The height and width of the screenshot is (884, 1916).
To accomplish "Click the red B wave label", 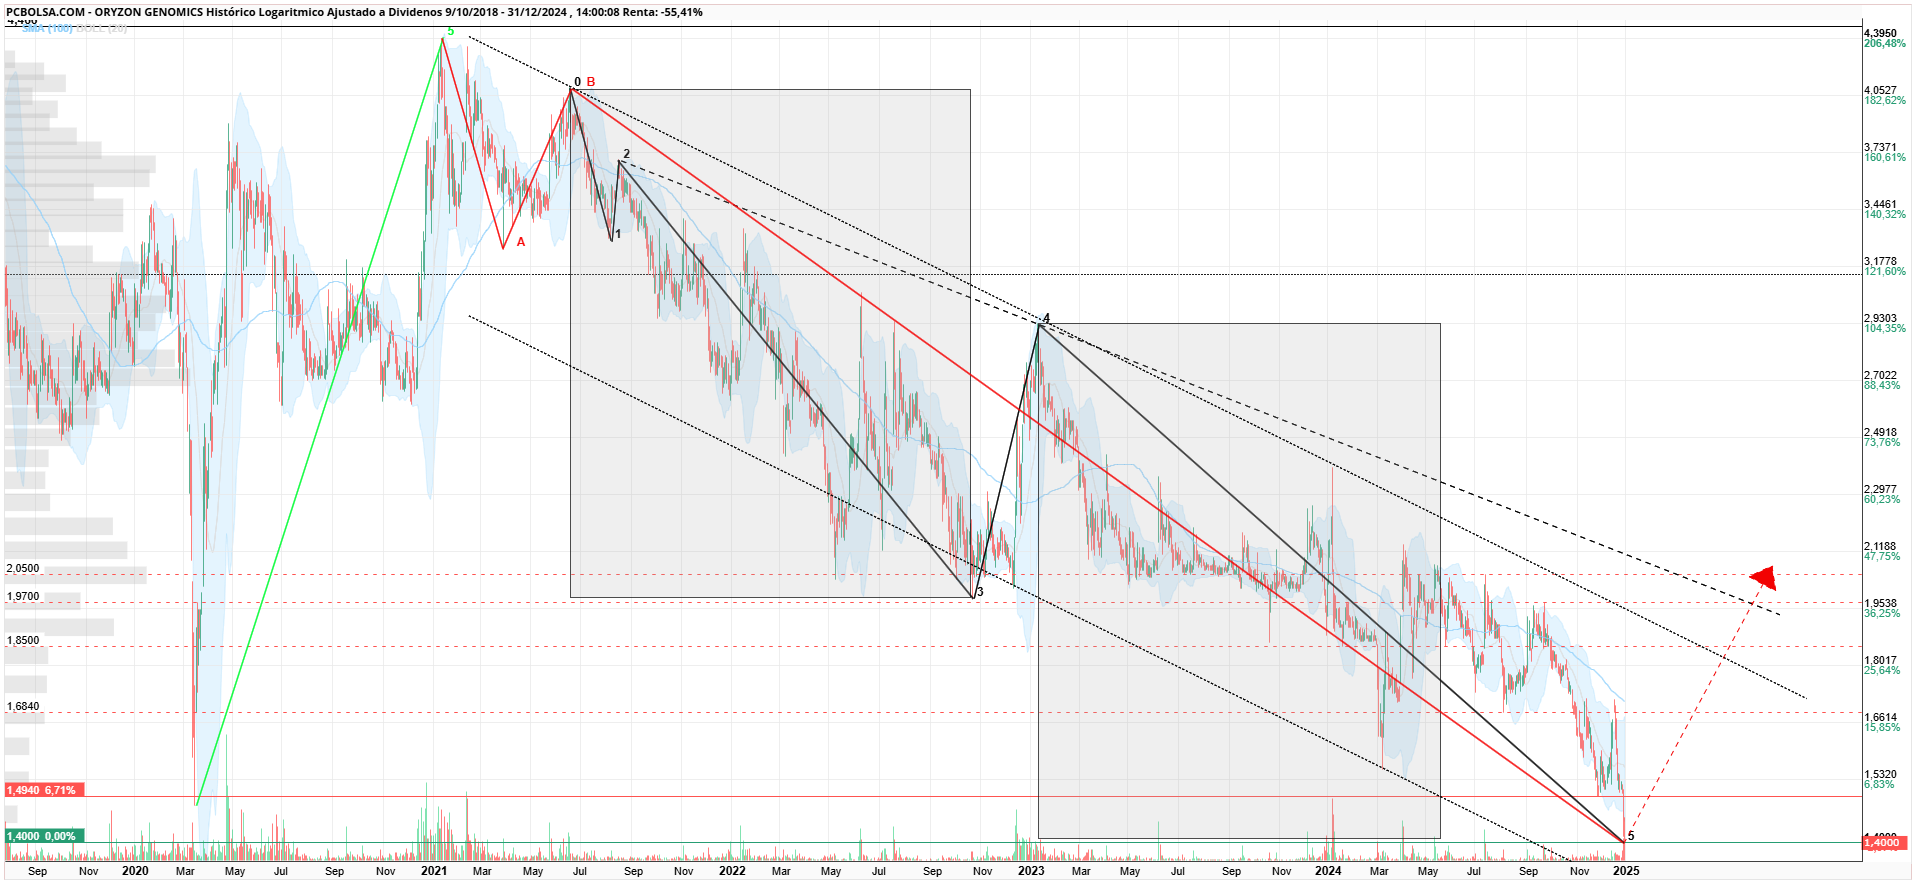I will [x=591, y=82].
